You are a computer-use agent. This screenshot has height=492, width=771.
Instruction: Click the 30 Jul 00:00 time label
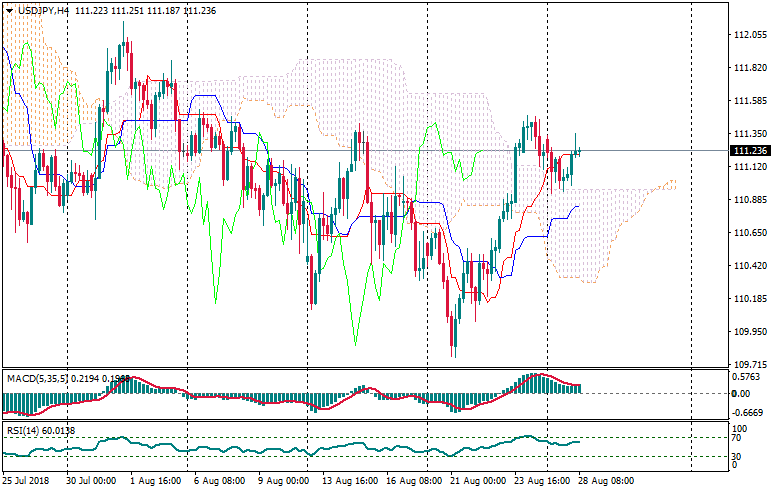(x=93, y=481)
